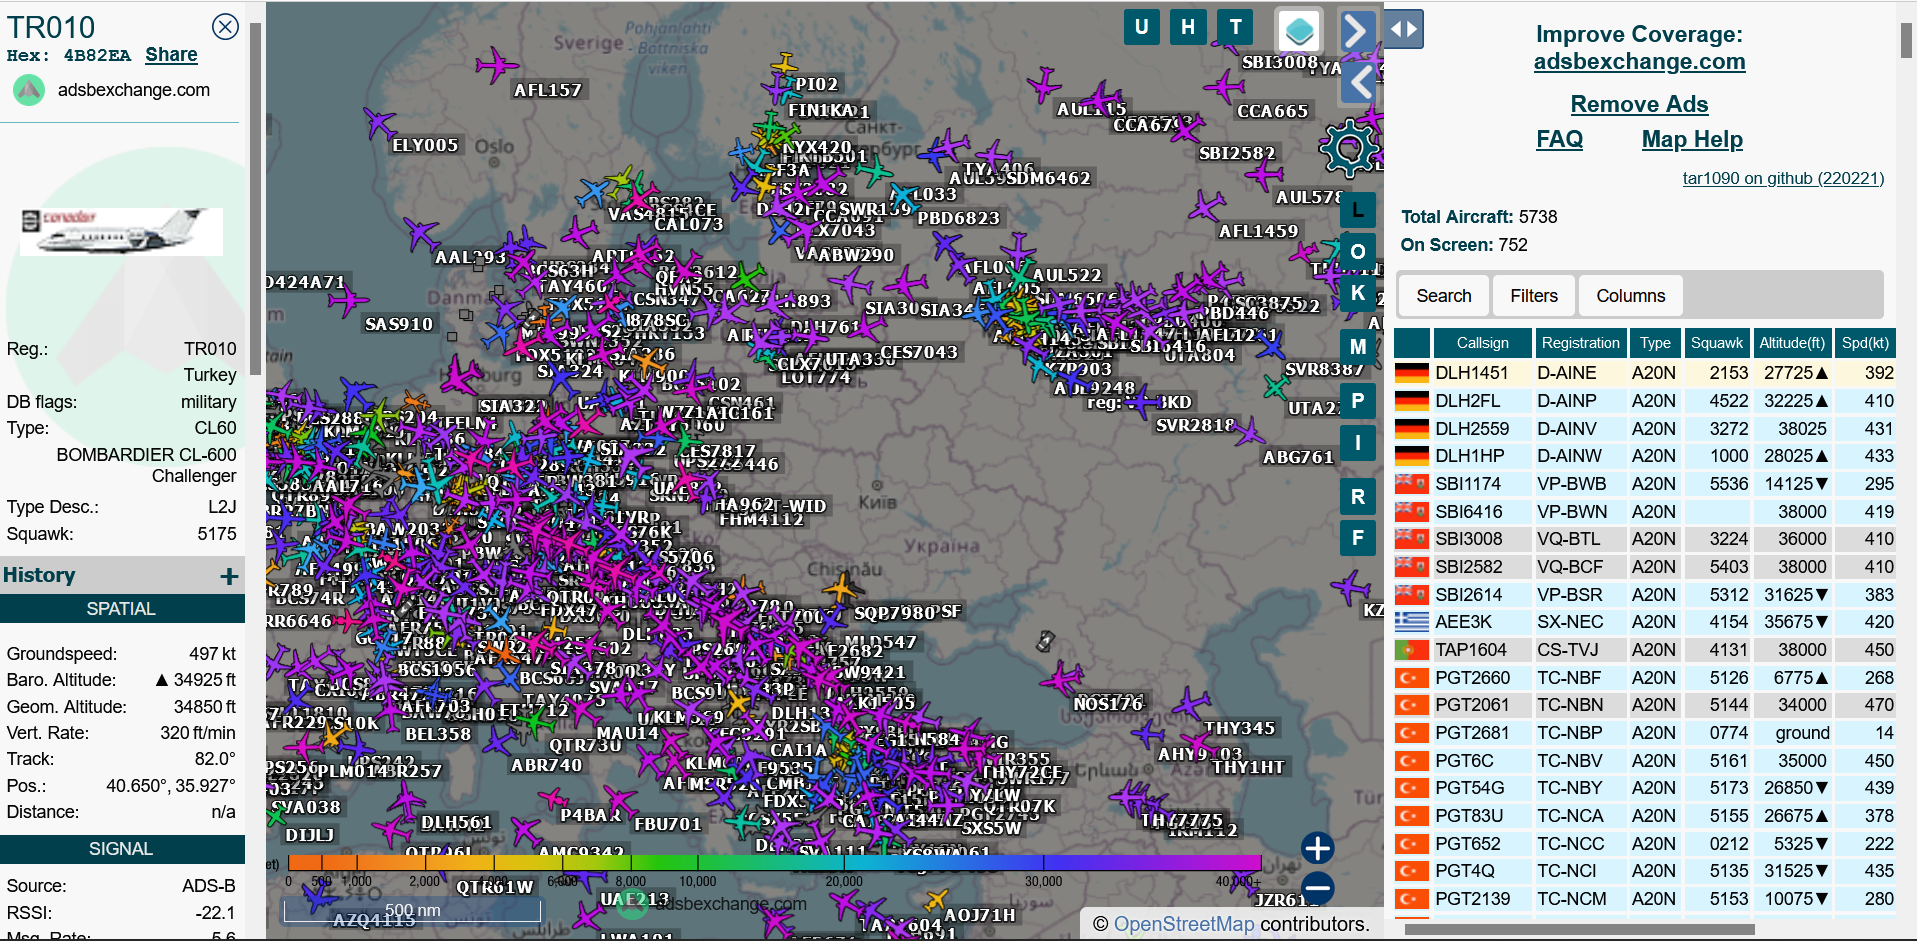Select the SBI1174 aircraft row

(1644, 484)
